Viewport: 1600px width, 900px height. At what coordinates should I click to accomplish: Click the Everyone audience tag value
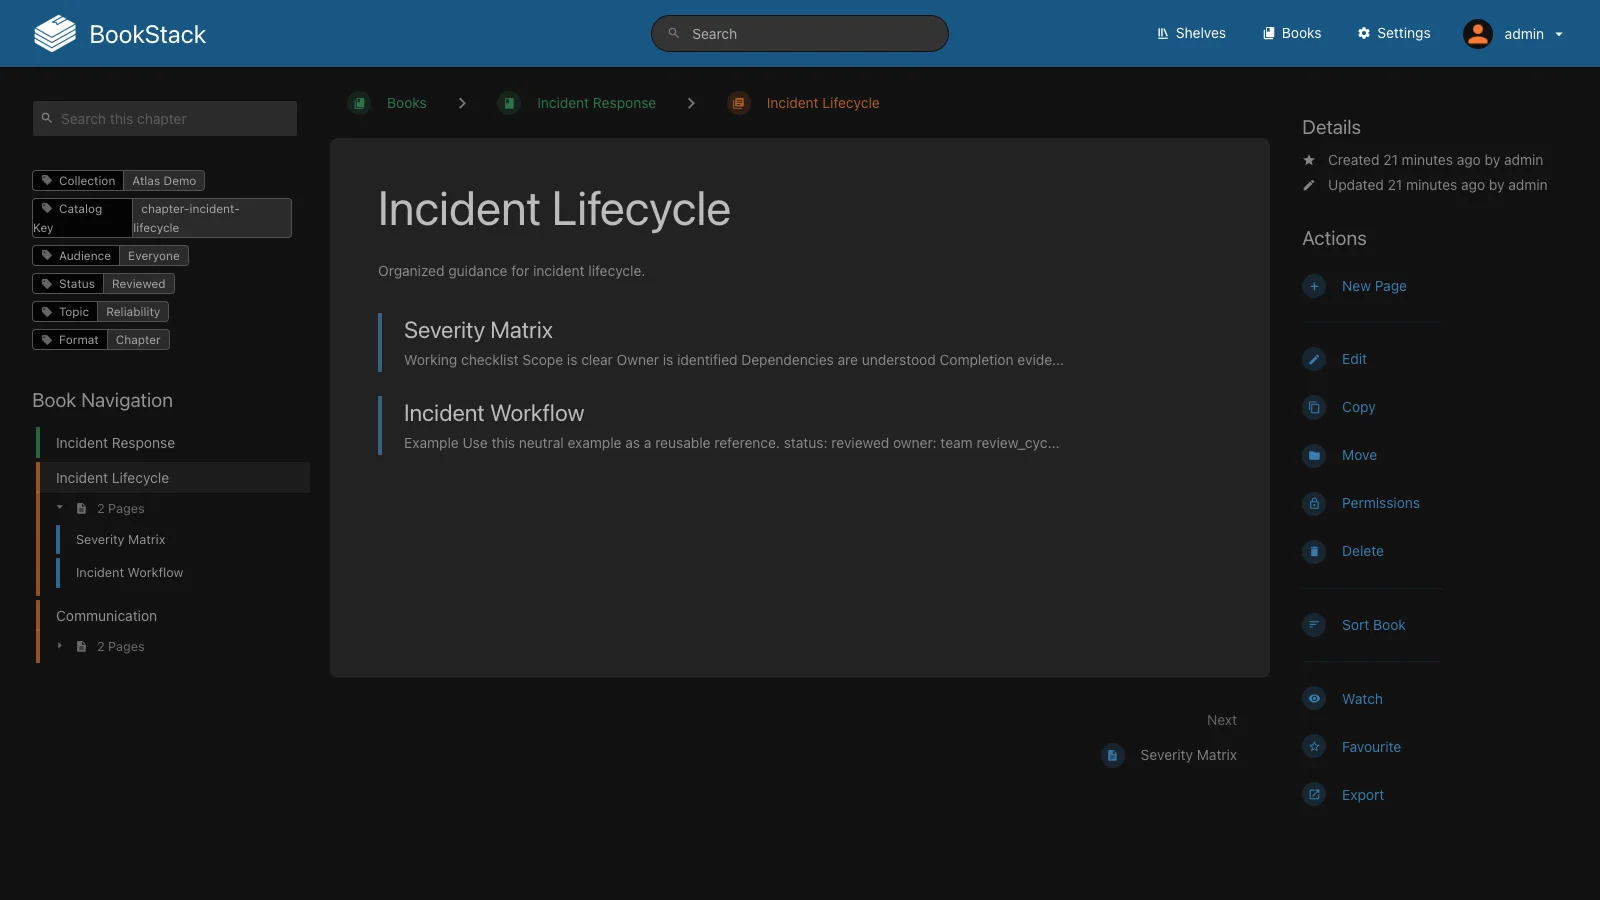click(x=154, y=256)
